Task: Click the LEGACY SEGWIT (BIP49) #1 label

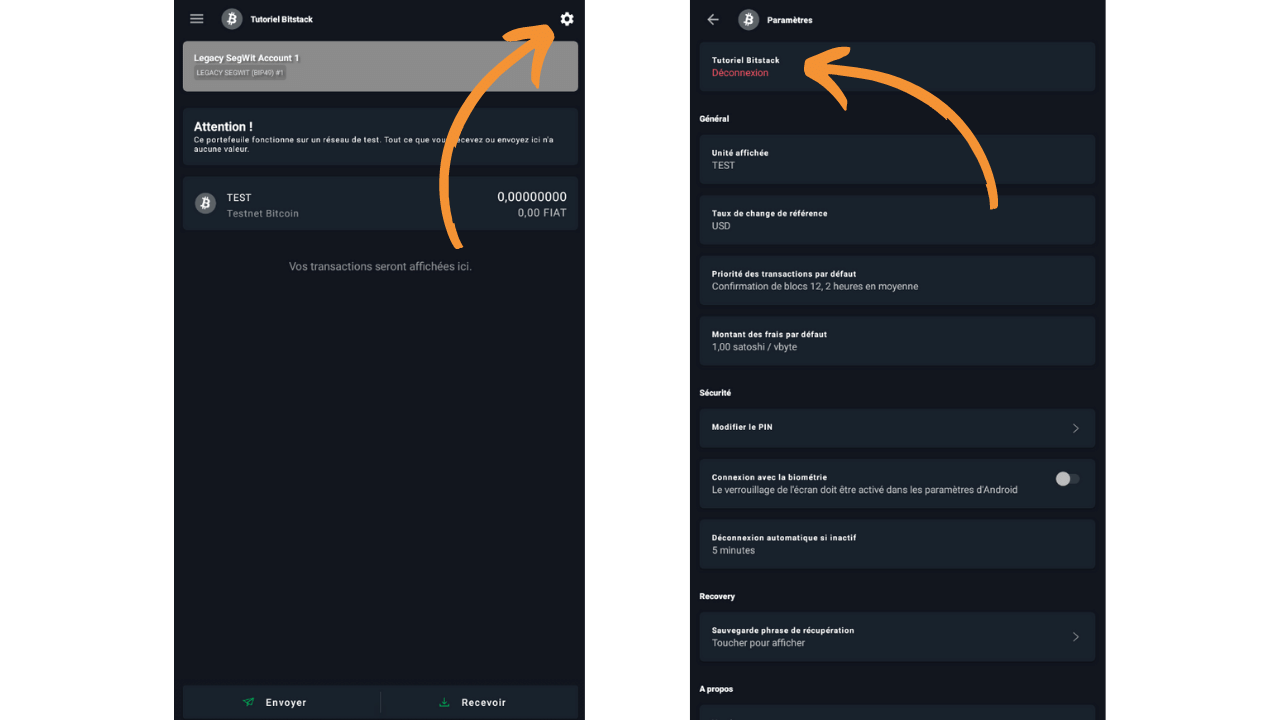Action: pyautogui.click(x=240, y=73)
